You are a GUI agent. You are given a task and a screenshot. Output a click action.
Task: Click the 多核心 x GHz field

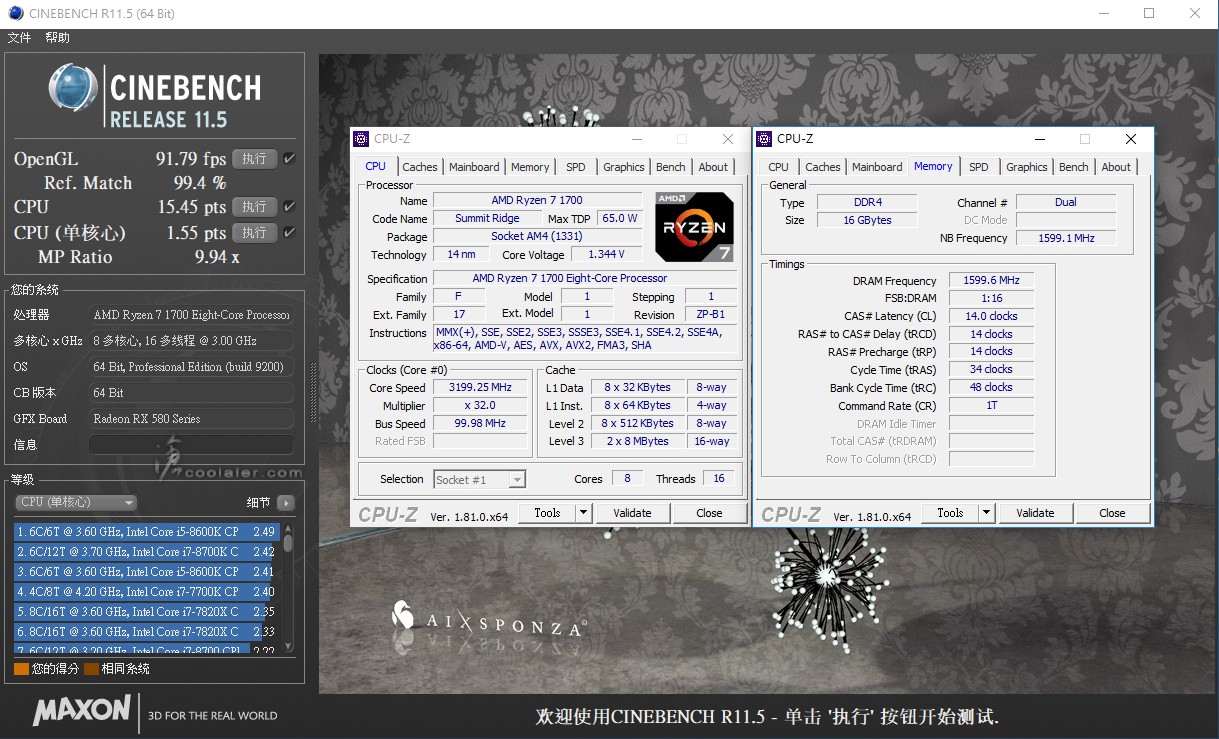[192, 341]
